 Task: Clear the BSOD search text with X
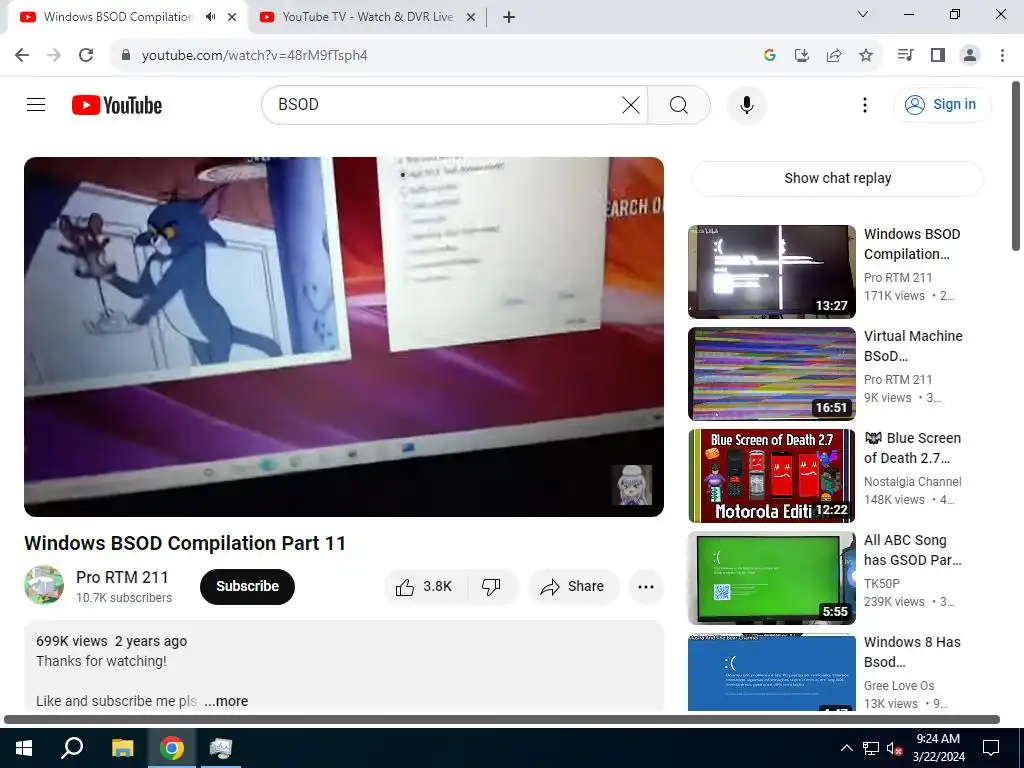pos(631,104)
